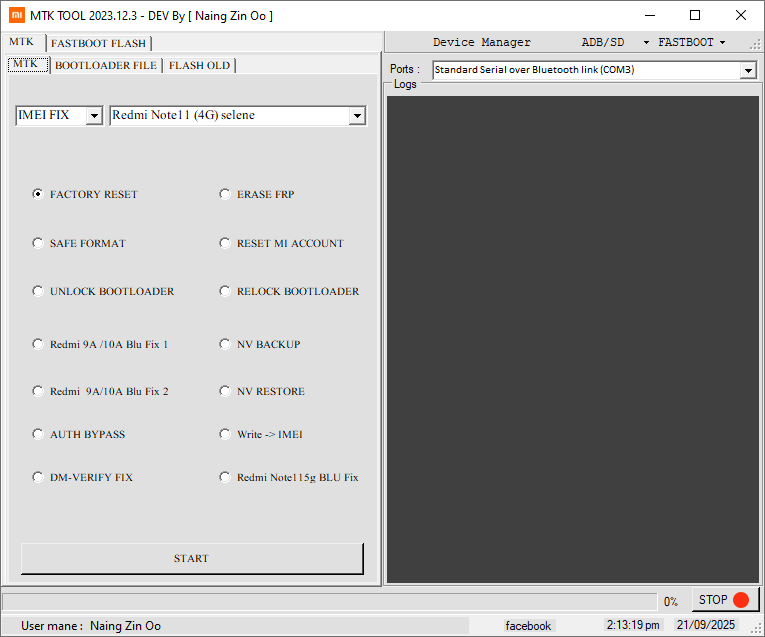Choose the DM-VERIFY FIX option
This screenshot has height=637, width=765.
pyautogui.click(x=38, y=477)
